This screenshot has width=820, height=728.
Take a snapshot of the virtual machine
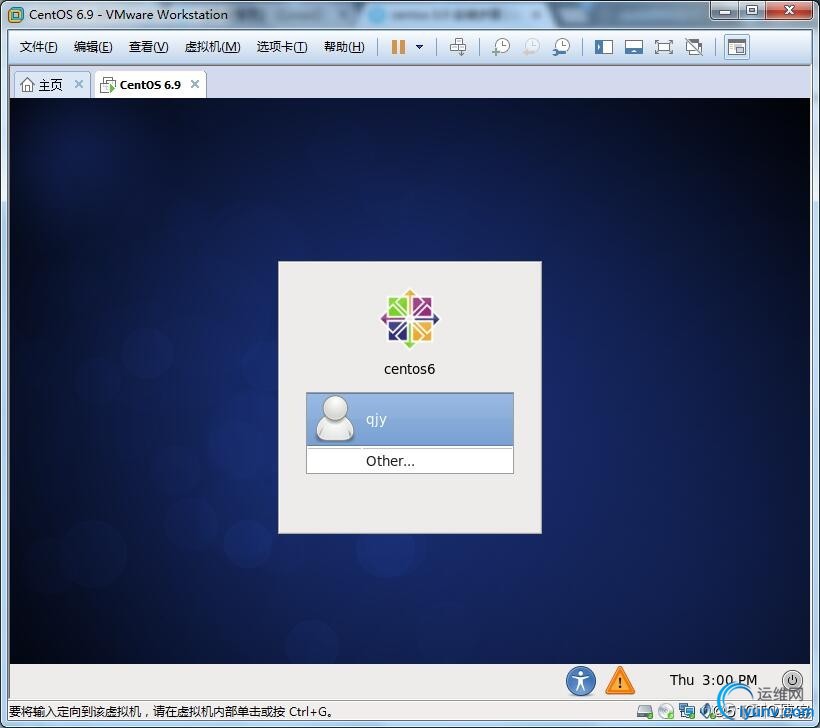[501, 47]
